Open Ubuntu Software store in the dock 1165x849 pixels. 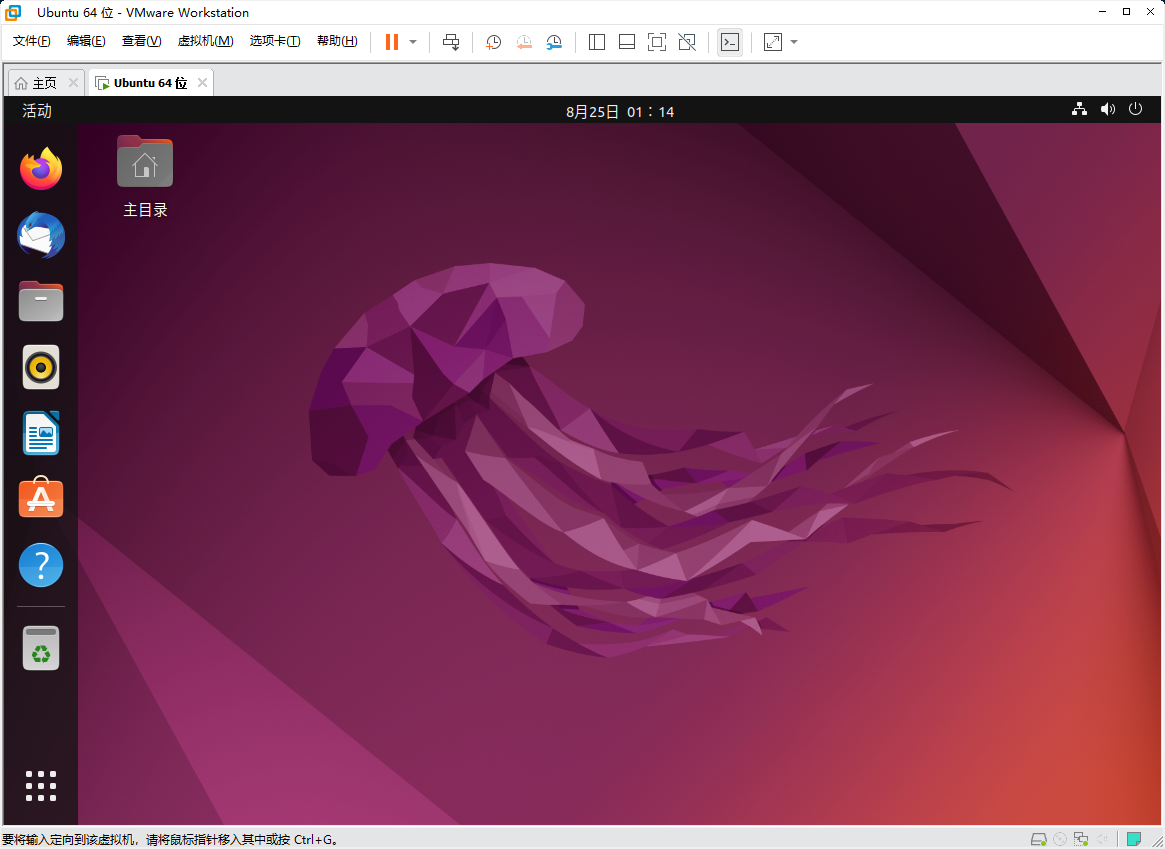click(x=41, y=498)
